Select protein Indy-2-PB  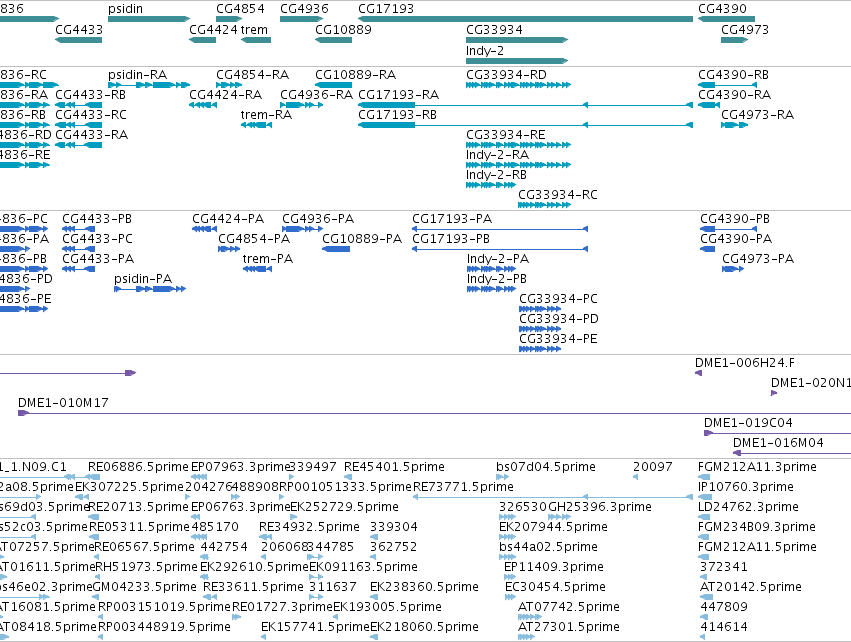click(497, 279)
